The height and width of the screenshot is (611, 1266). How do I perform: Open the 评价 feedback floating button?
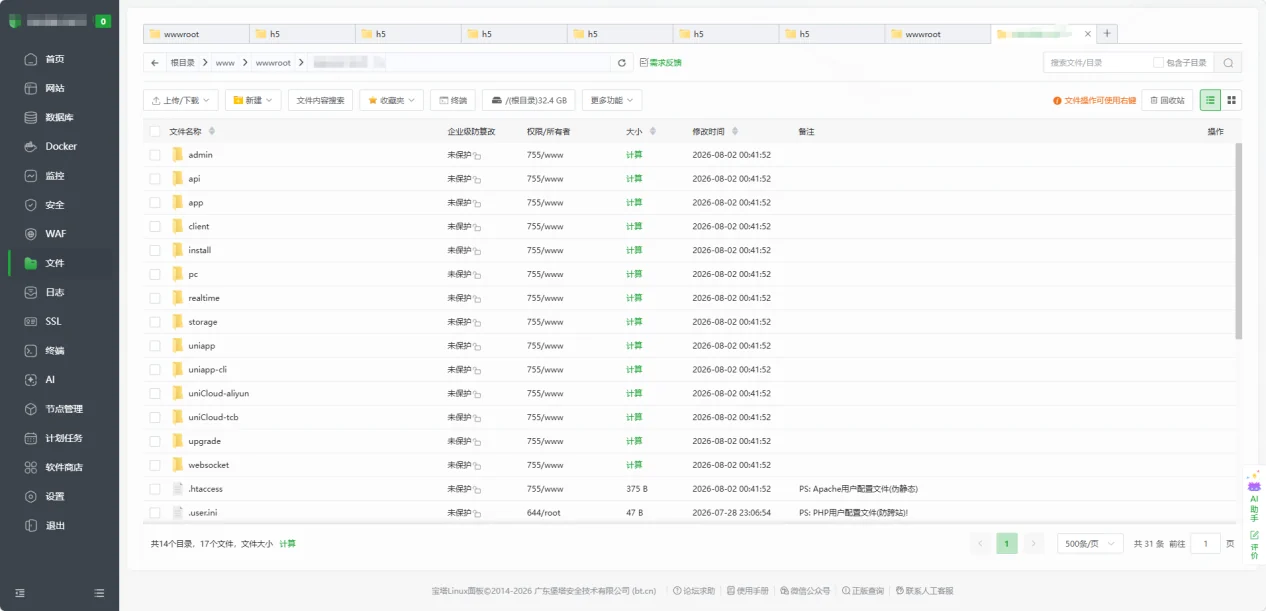point(1254,545)
